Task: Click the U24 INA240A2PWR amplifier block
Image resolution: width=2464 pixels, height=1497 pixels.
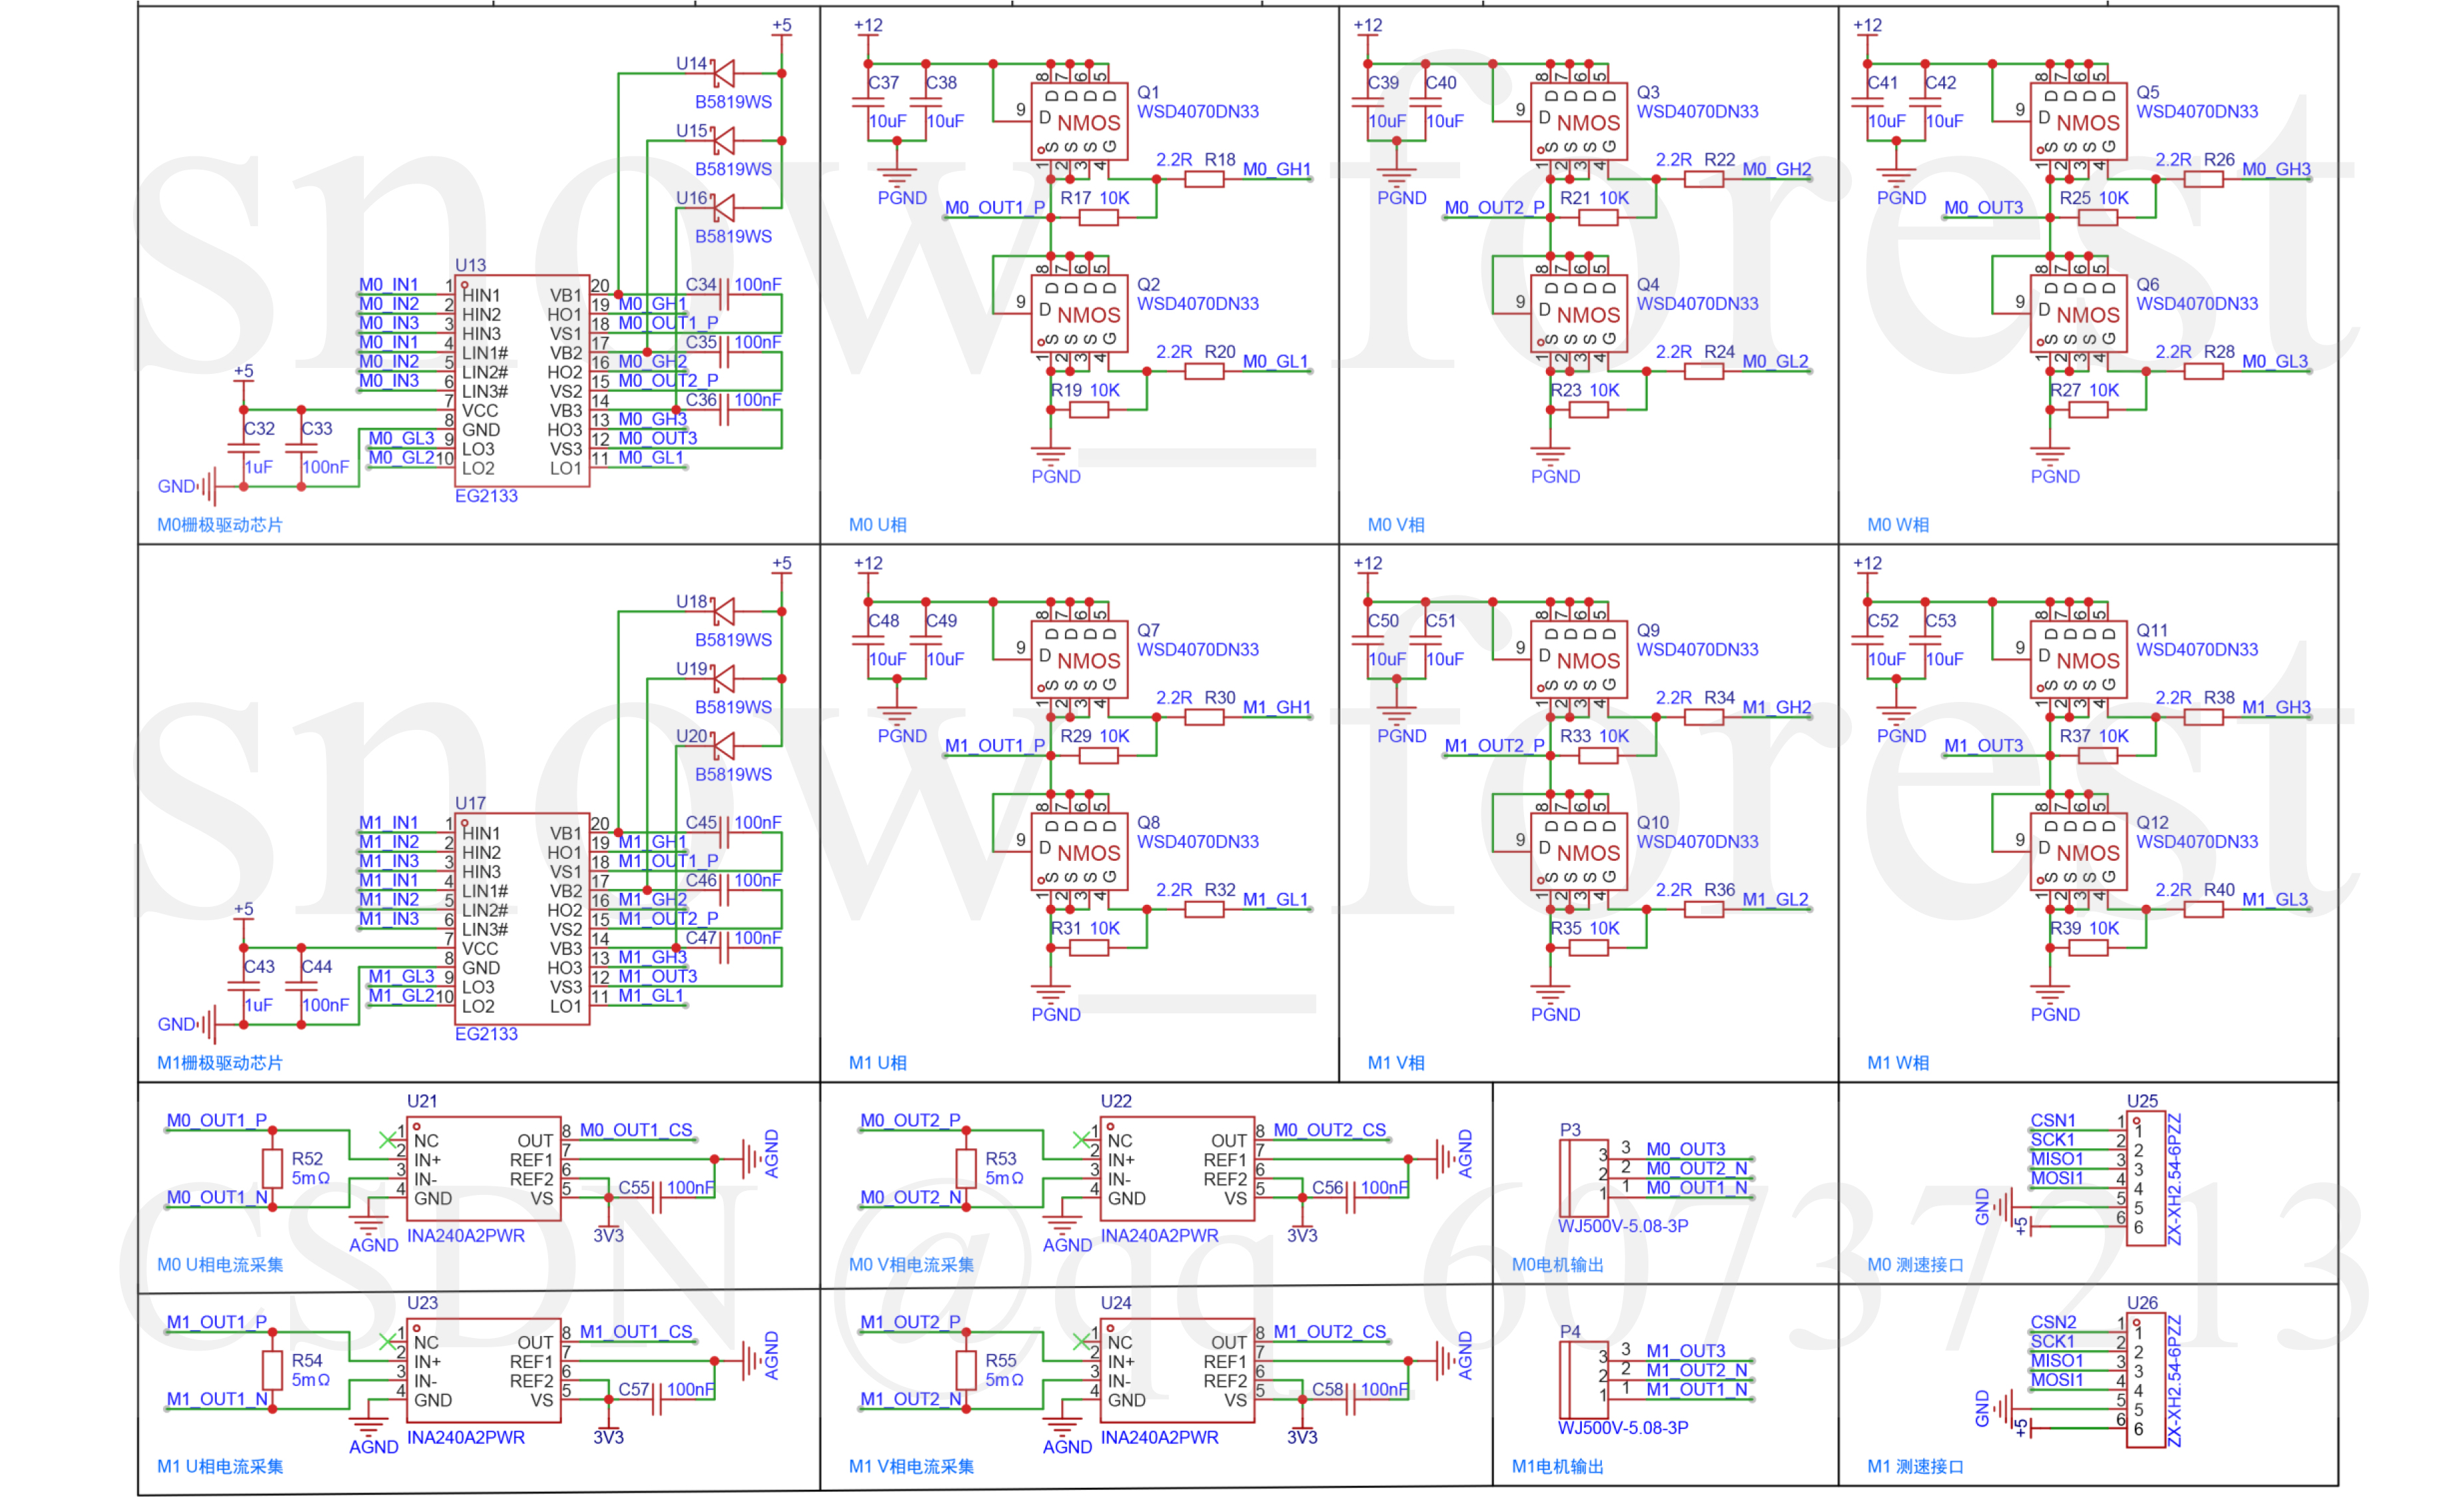Action: coord(1177,1370)
